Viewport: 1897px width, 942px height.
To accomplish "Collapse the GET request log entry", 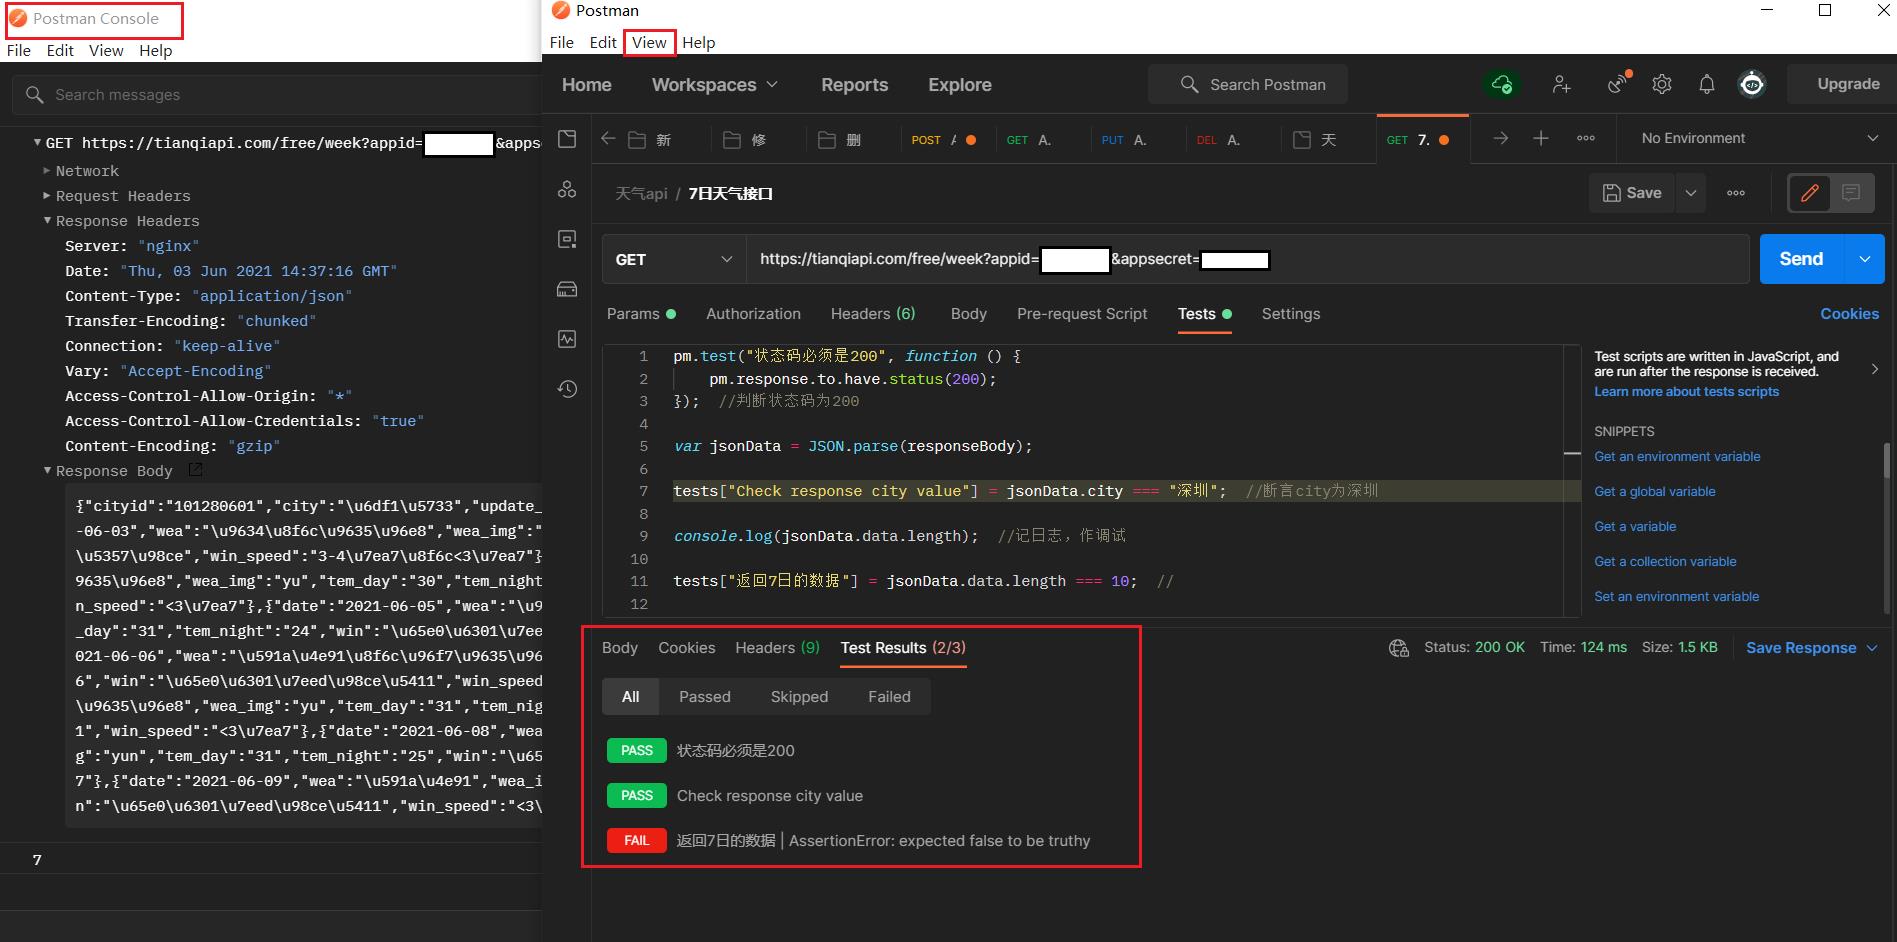I will pyautogui.click(x=38, y=143).
